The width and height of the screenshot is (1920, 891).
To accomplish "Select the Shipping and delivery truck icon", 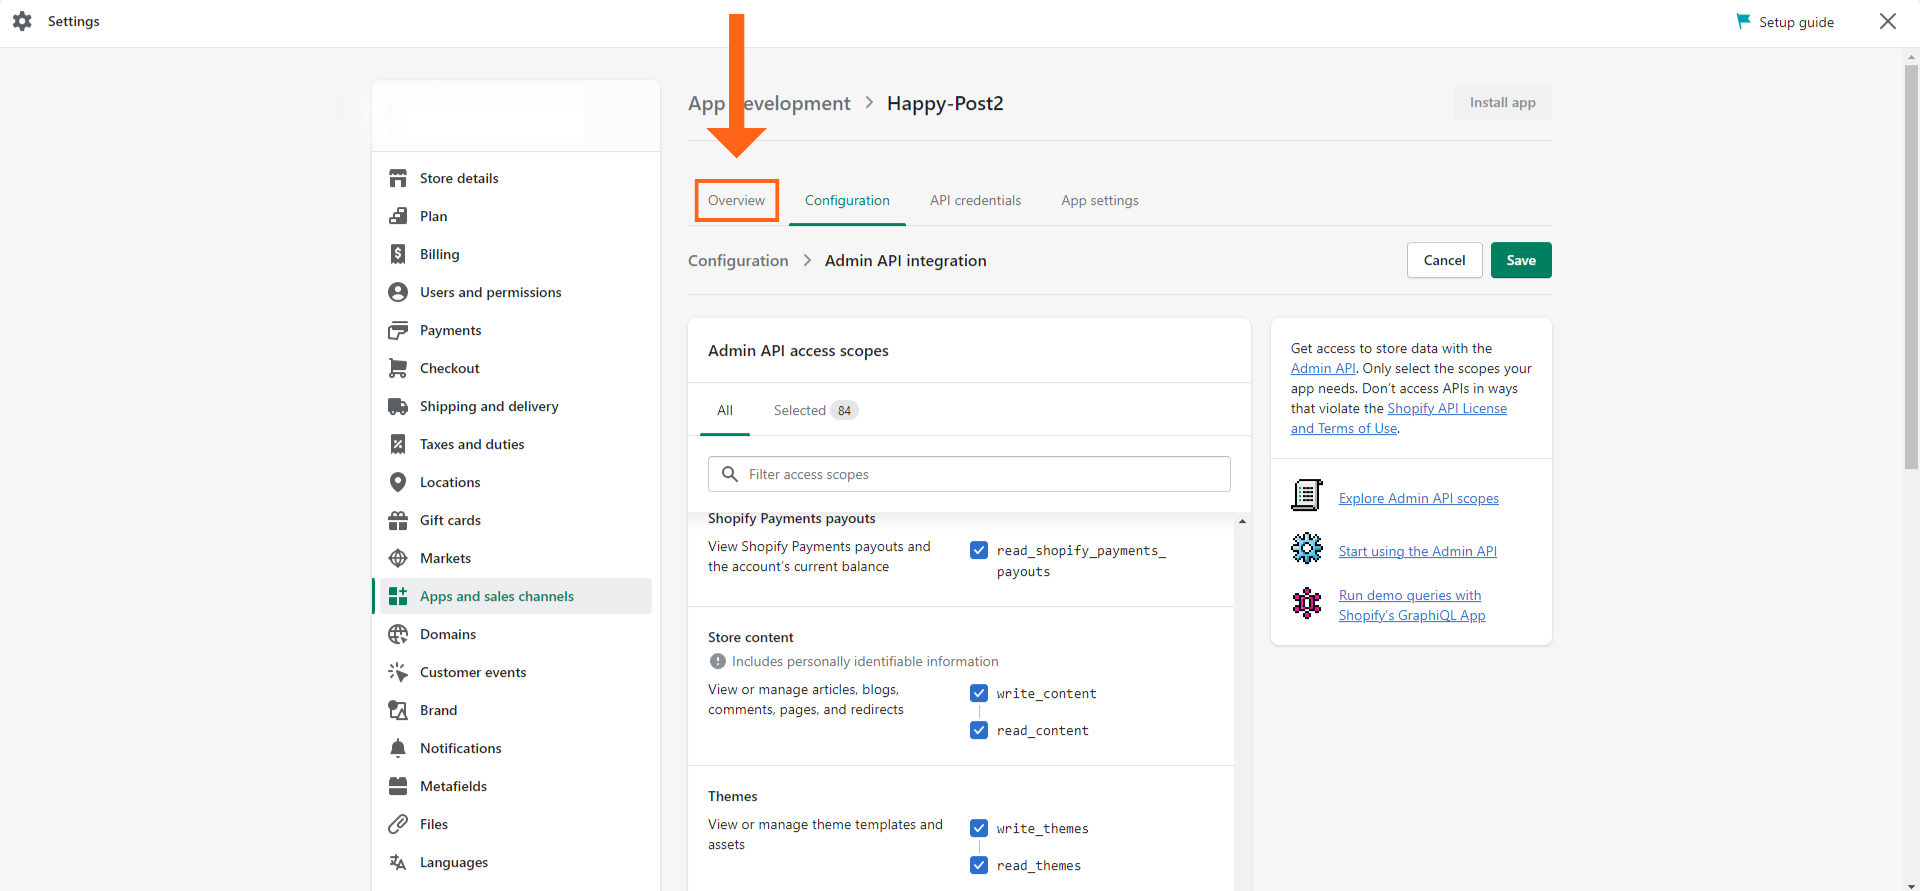I will (398, 406).
